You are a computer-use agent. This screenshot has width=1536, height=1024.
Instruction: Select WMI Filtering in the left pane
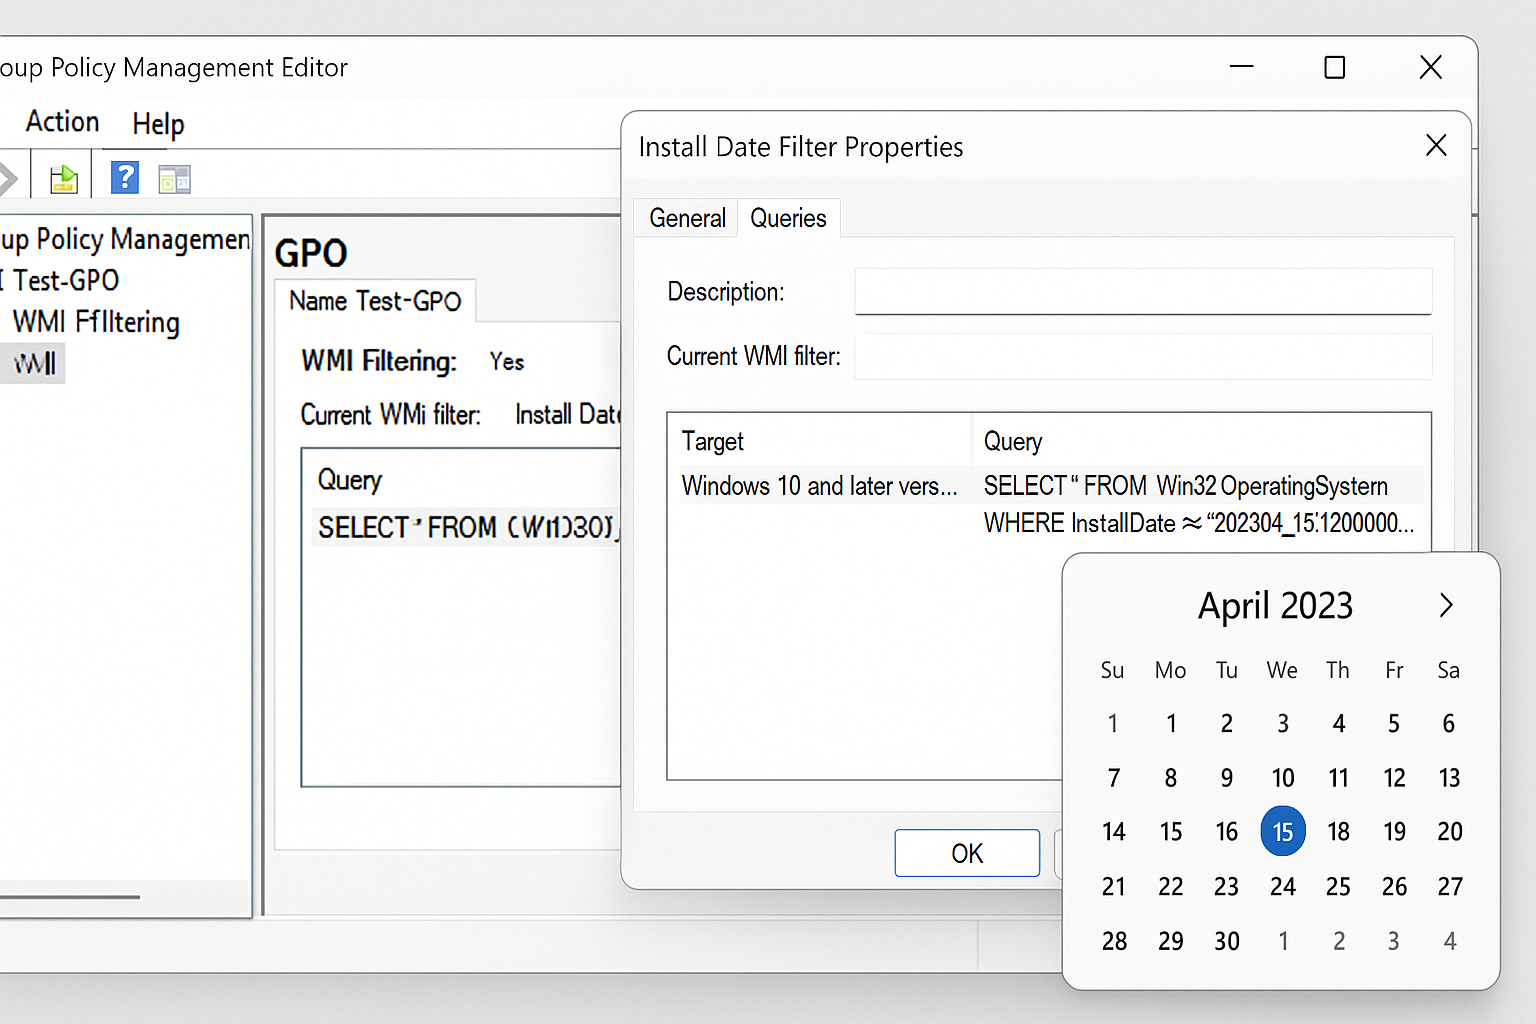pos(96,322)
